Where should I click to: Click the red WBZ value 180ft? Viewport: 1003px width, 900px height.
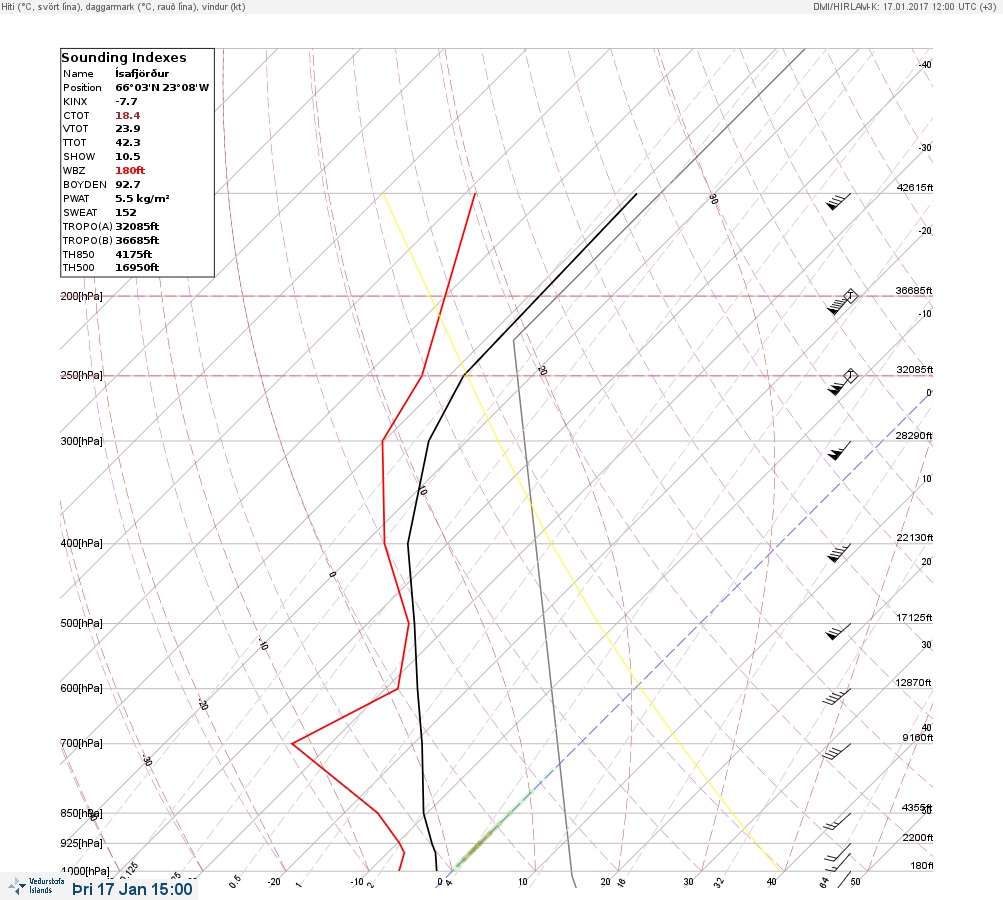[x=130, y=171]
